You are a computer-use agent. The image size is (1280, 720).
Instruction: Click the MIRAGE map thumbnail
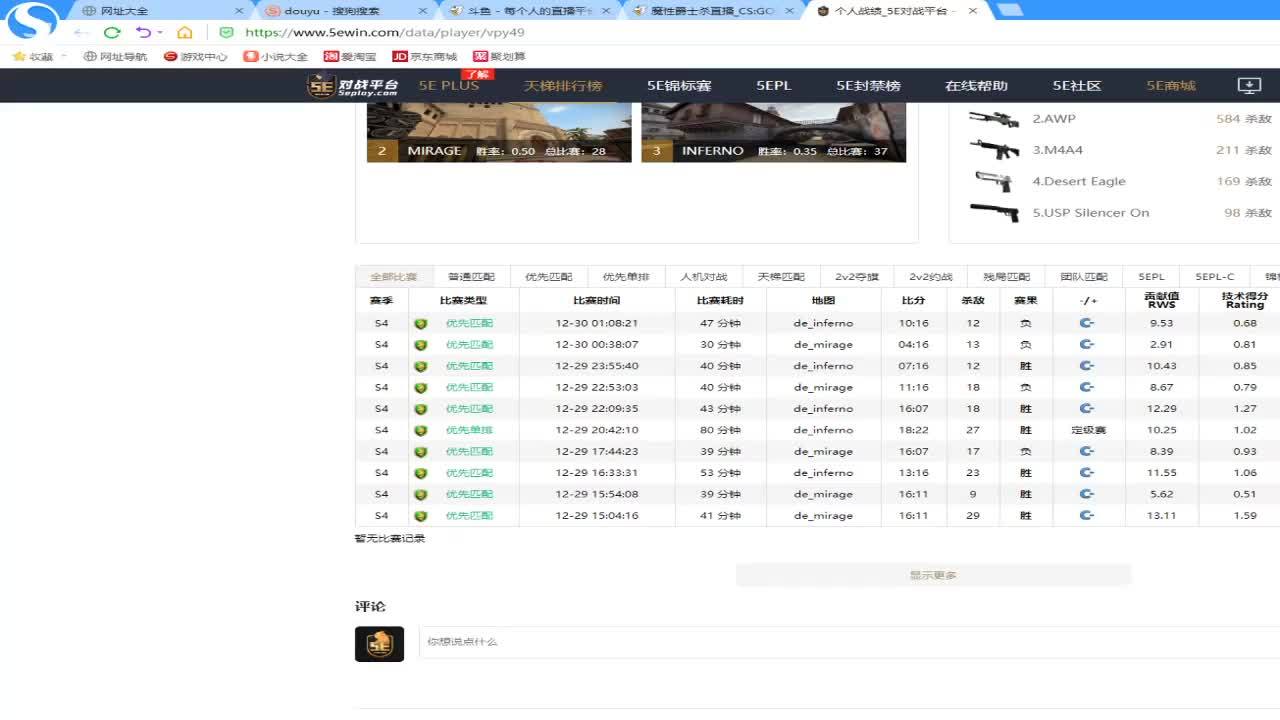pos(499,131)
